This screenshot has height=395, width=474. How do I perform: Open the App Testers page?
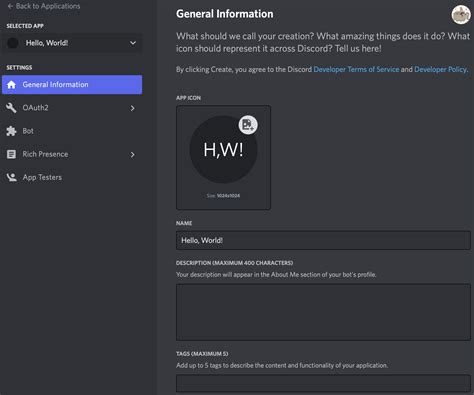point(72,177)
